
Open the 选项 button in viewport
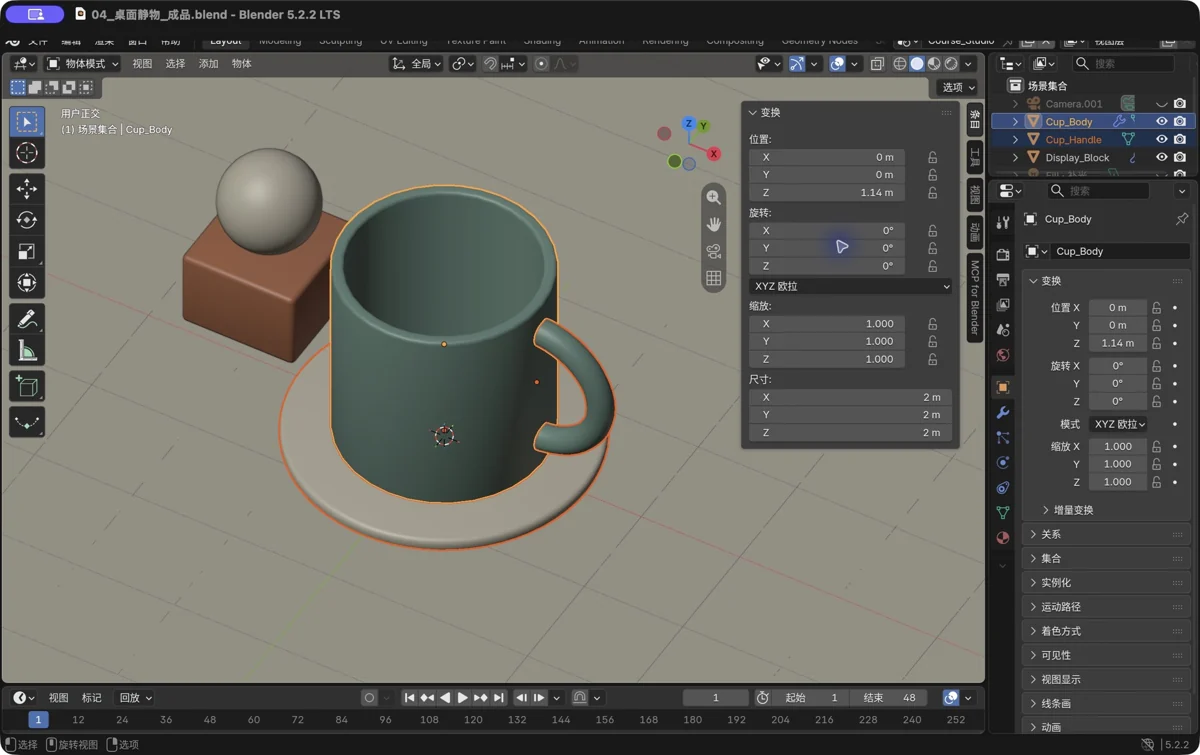point(958,87)
